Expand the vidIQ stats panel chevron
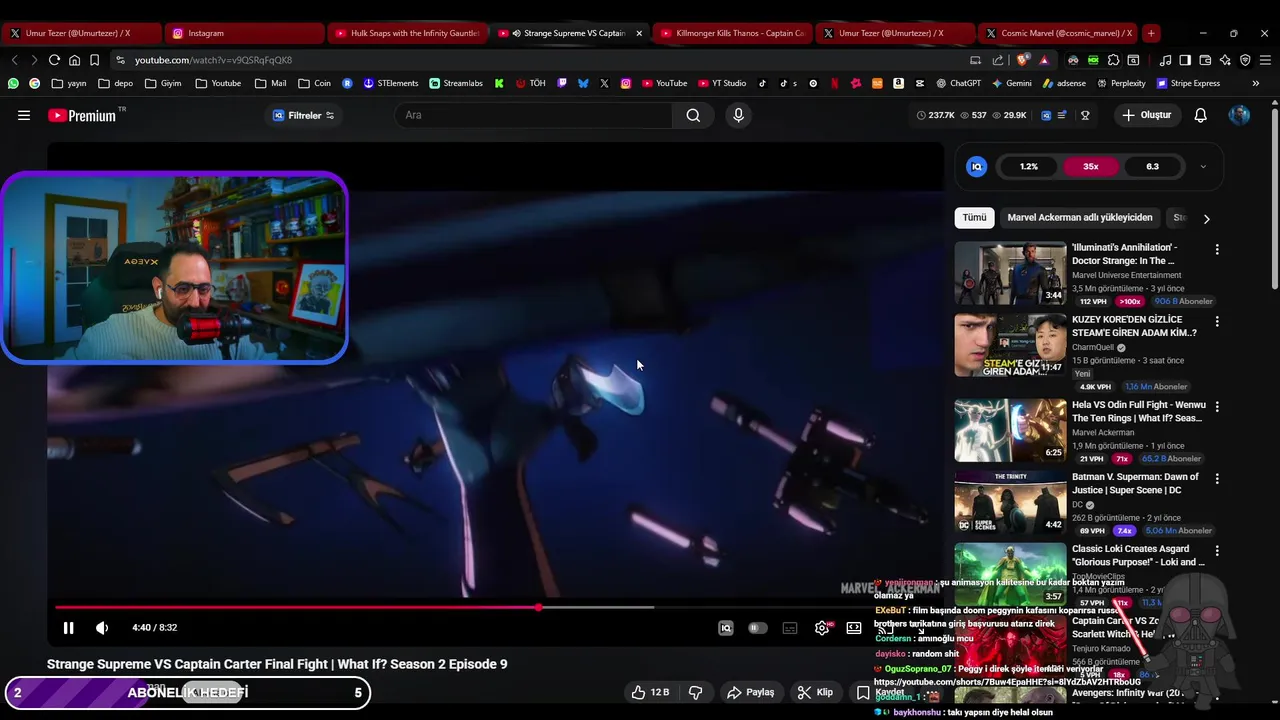The image size is (1280, 720). [x=1203, y=167]
